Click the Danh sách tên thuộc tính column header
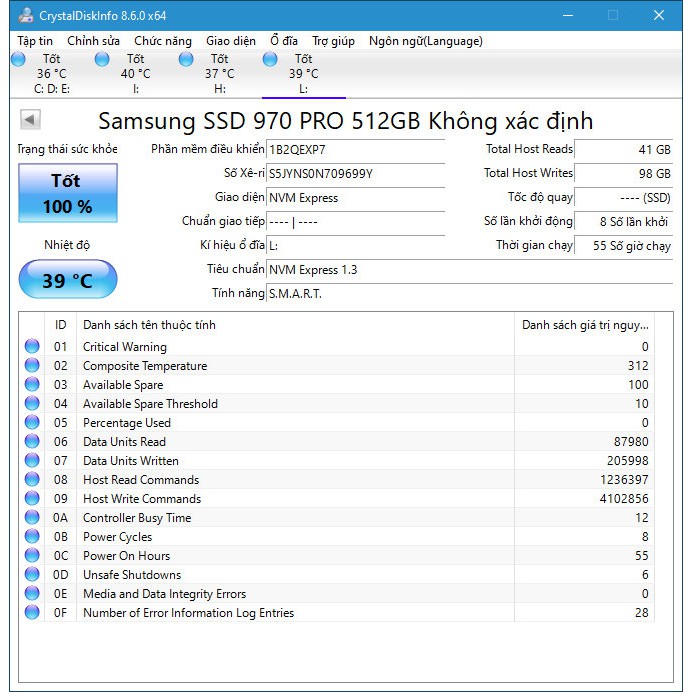The height and width of the screenshot is (692, 692). [295, 325]
